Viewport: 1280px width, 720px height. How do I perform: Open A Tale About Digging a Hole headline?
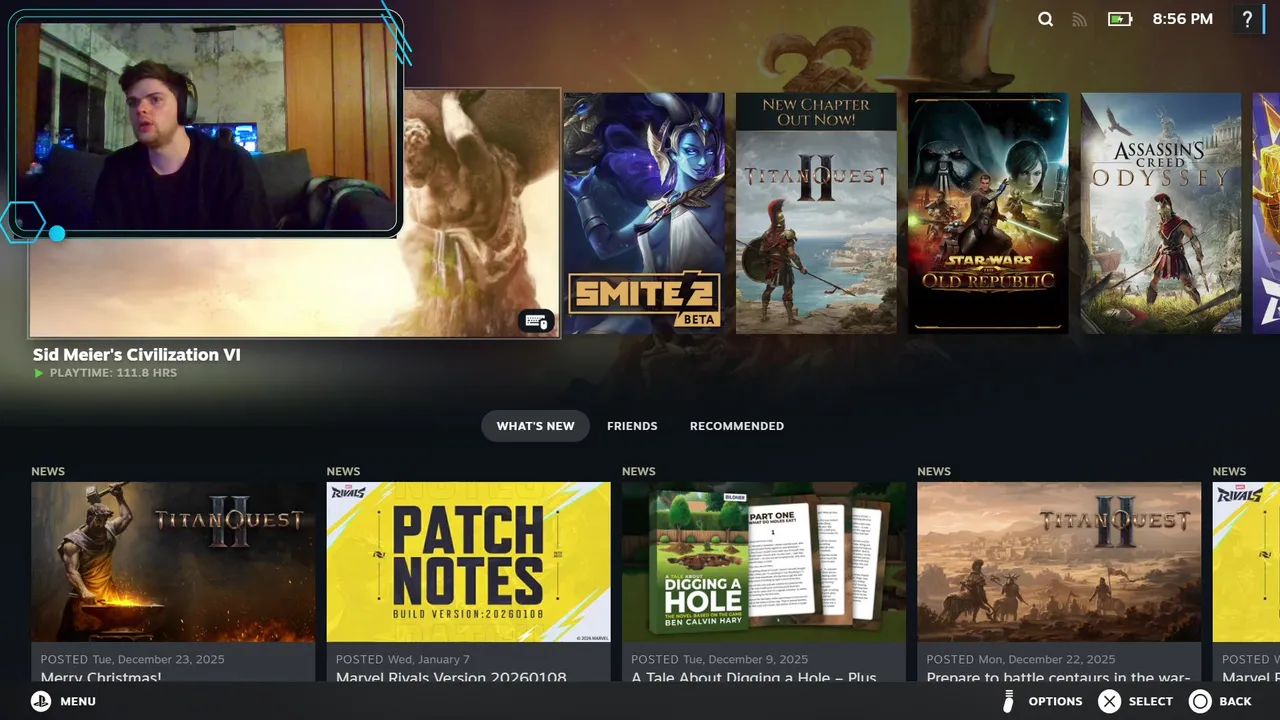(x=754, y=677)
